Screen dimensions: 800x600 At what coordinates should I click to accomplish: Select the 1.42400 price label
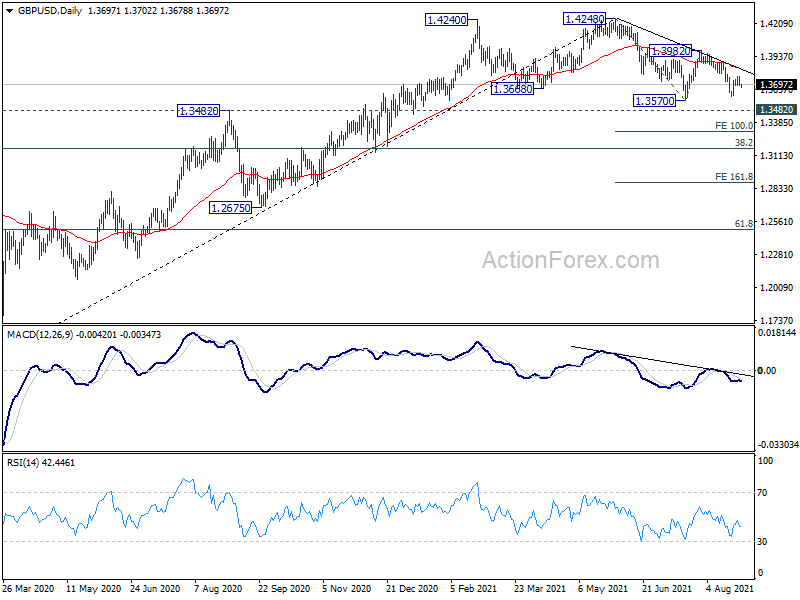click(446, 20)
